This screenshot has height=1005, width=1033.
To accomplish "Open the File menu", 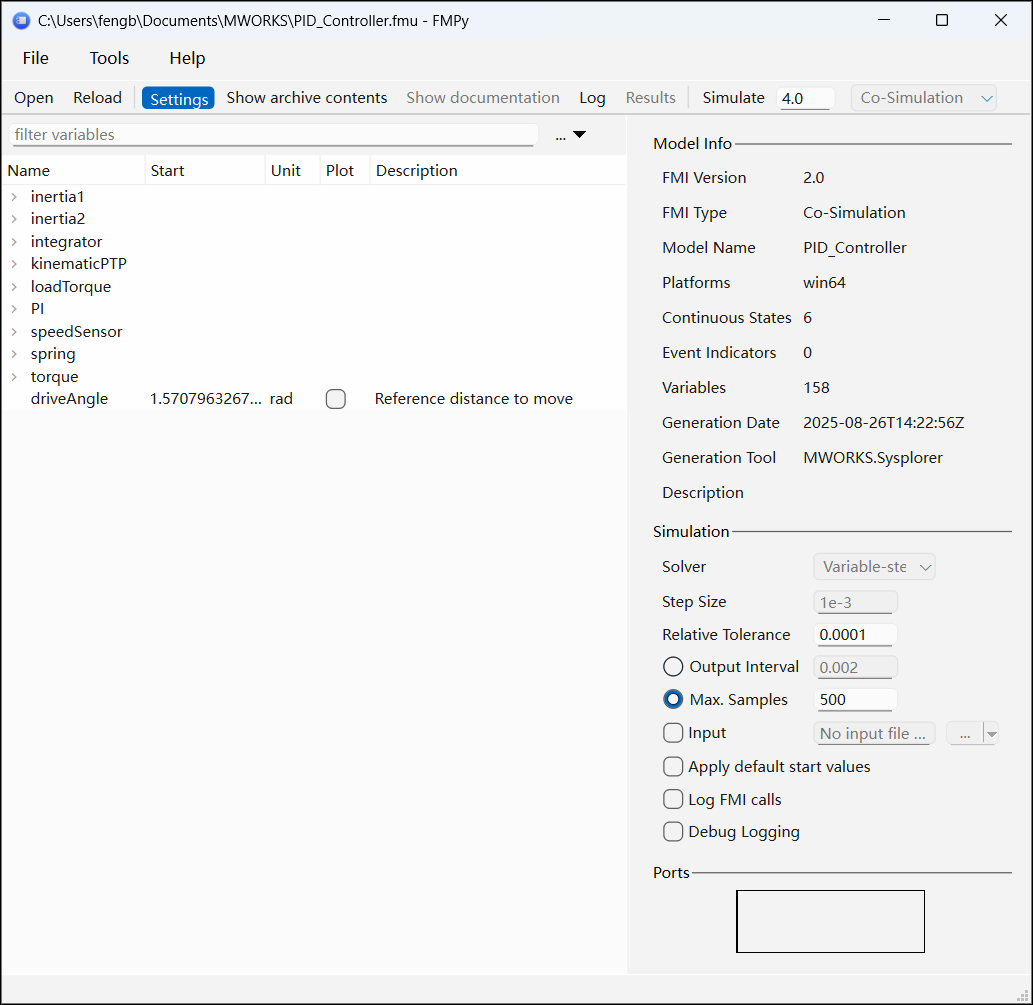I will [x=36, y=58].
